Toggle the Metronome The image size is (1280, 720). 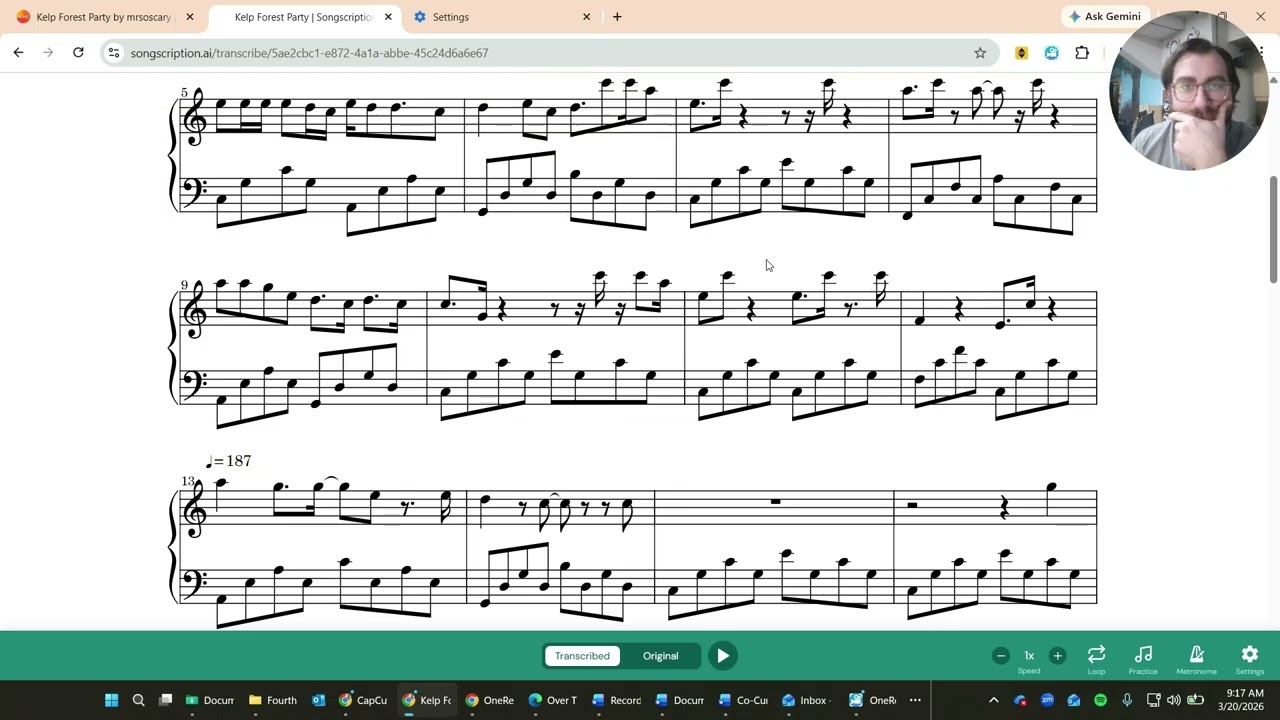[1196, 659]
